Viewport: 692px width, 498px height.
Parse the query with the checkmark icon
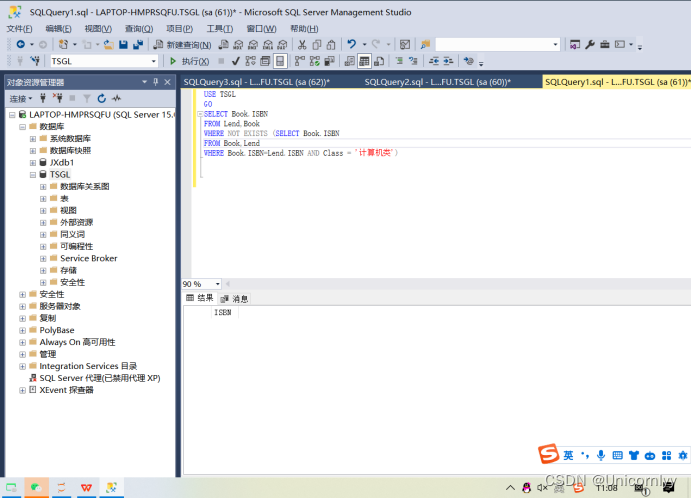236,61
